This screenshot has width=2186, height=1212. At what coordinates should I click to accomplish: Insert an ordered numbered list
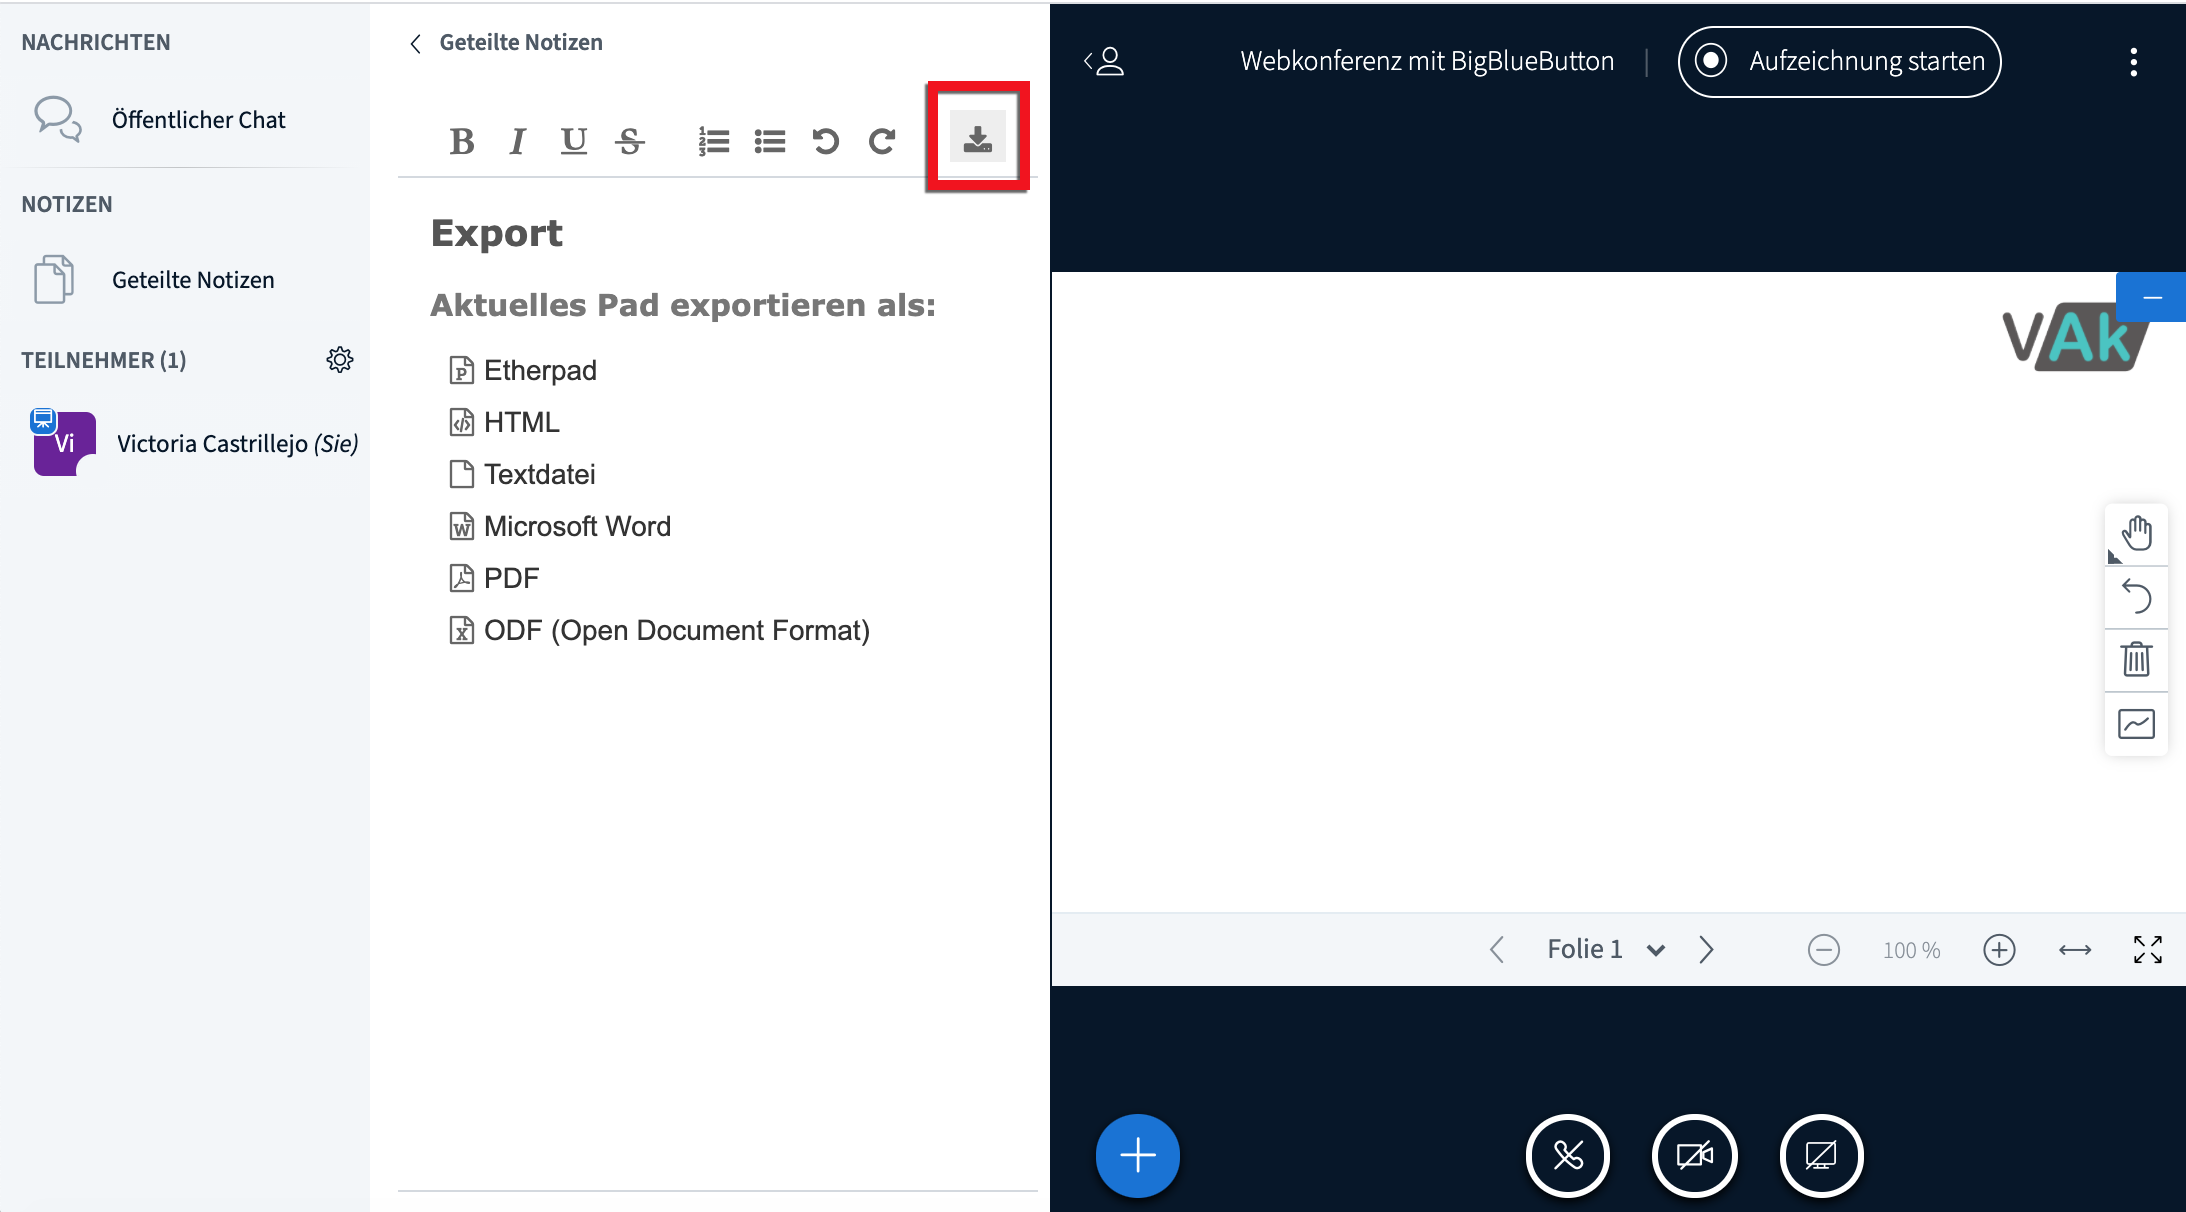click(713, 141)
